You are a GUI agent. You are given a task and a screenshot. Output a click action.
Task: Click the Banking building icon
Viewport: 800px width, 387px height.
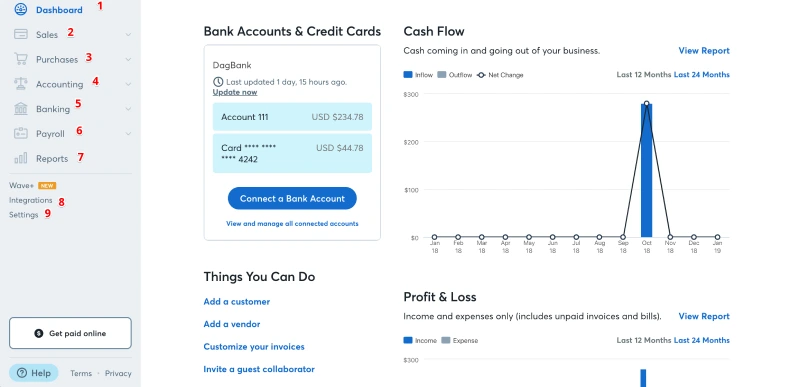coord(20,108)
